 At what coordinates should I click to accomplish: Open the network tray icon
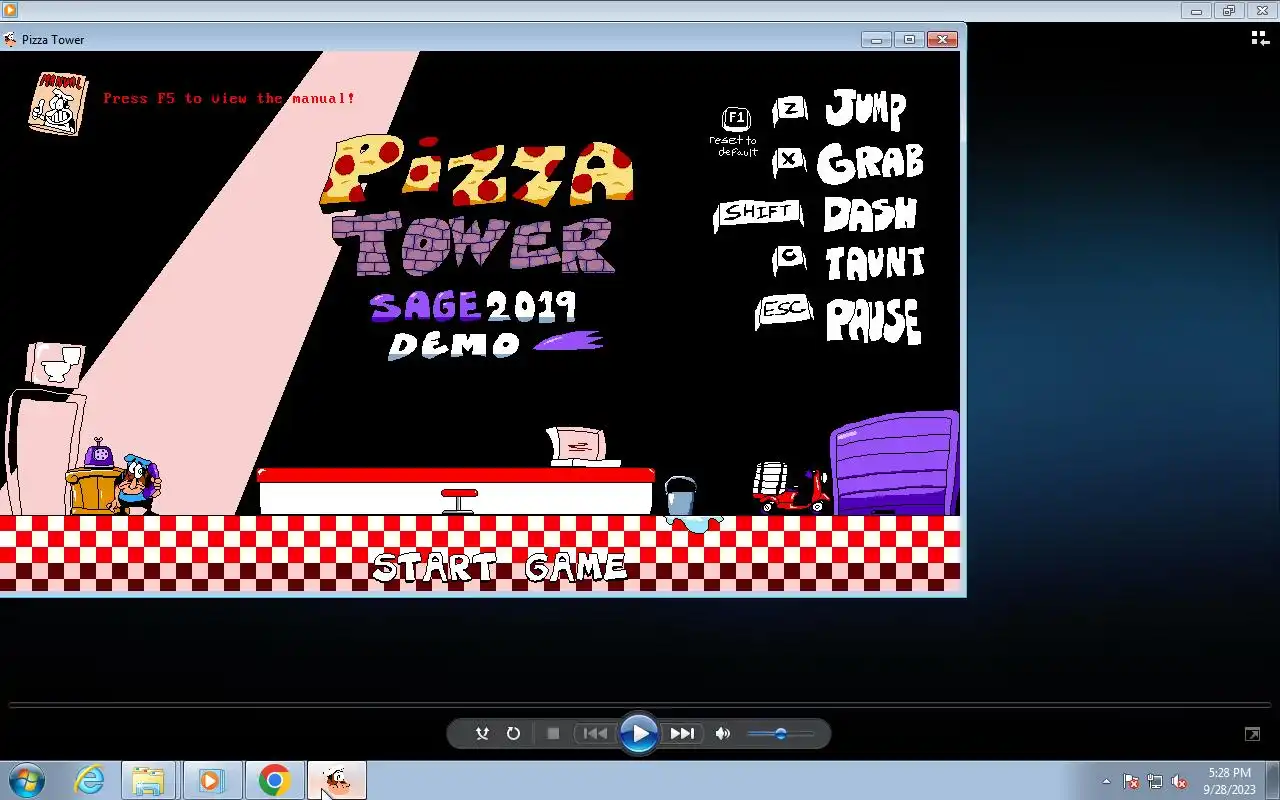coord(1155,781)
